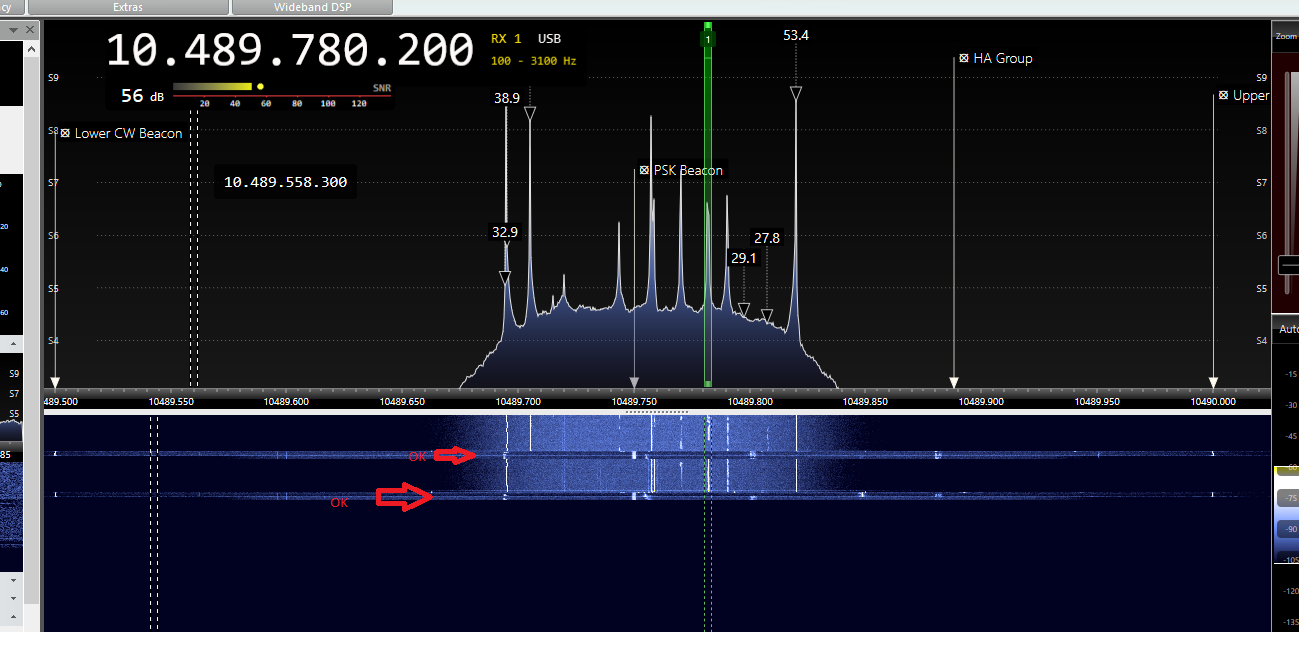
Task: Click the HA Group marker box icon
Action: [x=964, y=58]
